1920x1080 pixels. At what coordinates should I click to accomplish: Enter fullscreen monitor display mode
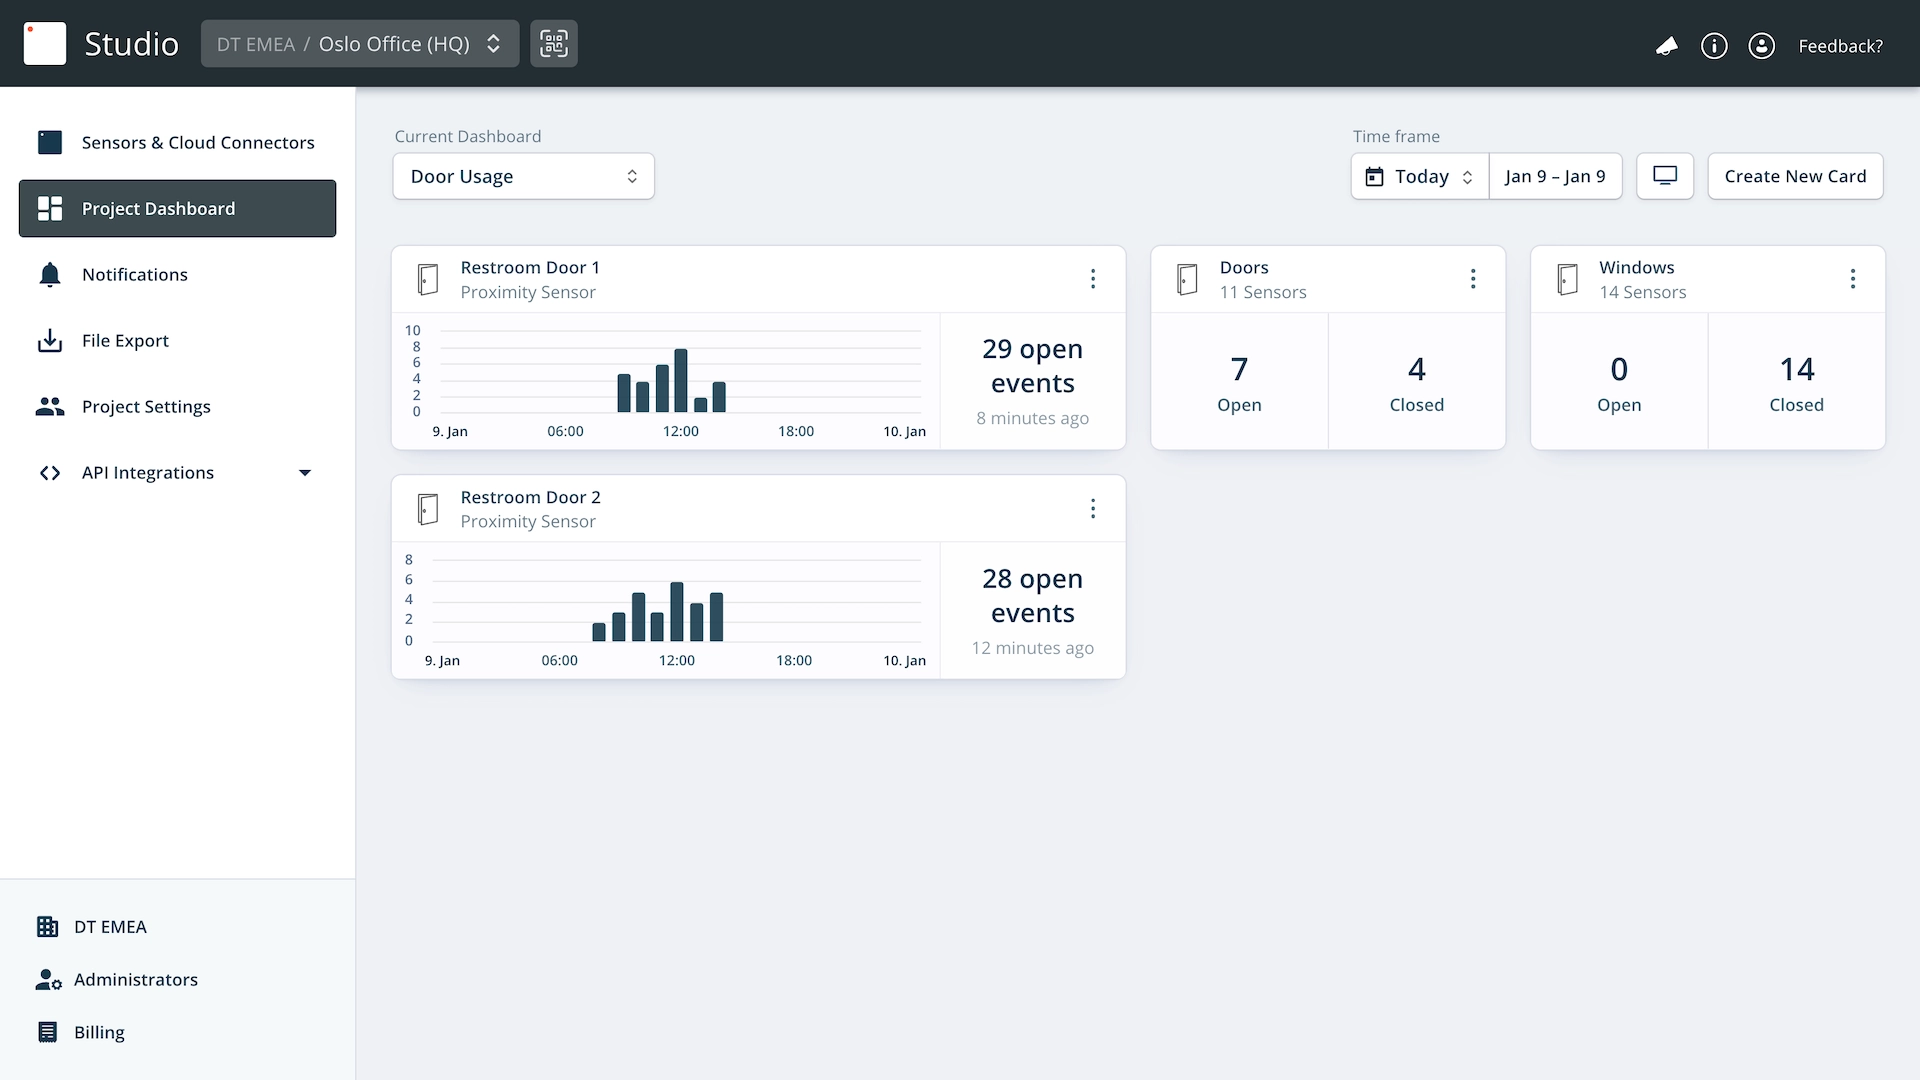(1665, 176)
